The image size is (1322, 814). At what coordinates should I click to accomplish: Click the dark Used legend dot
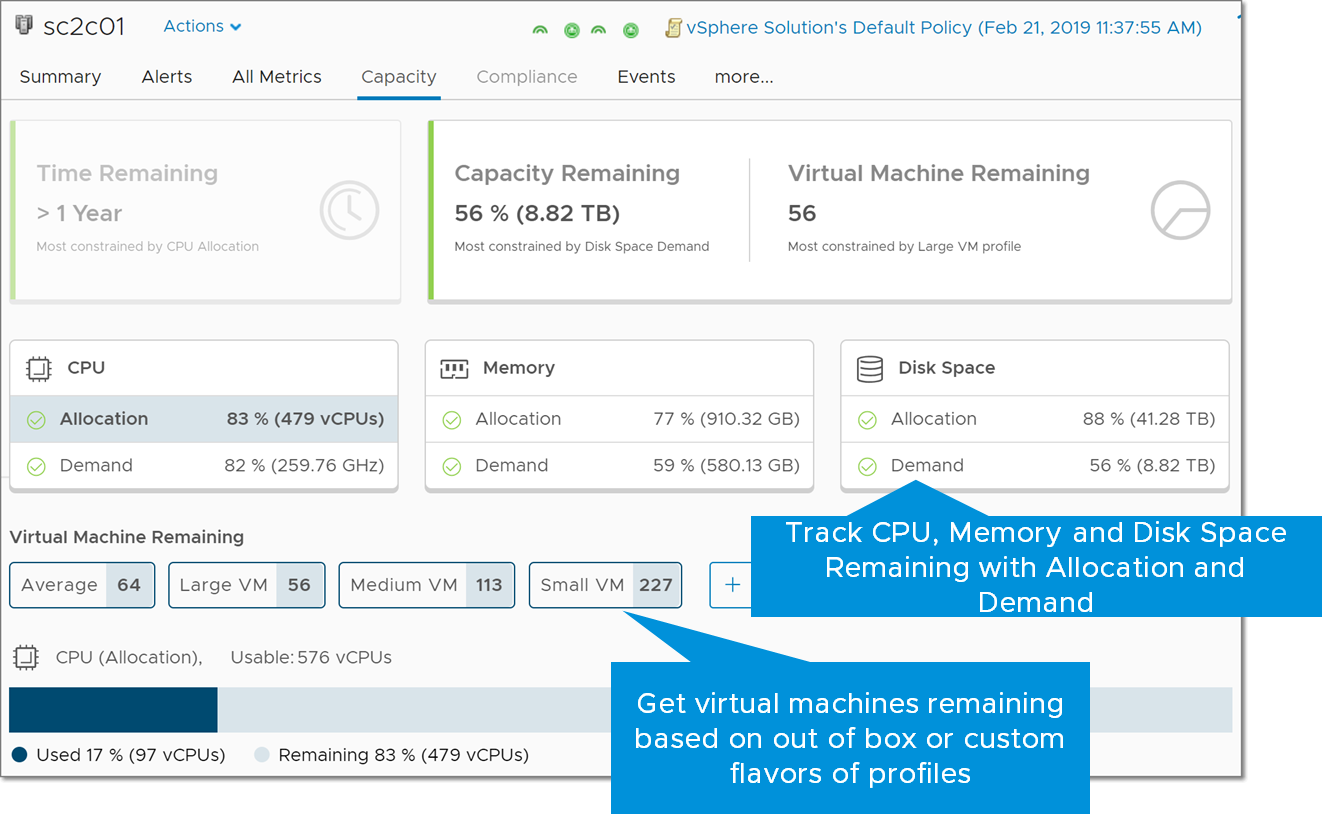pyautogui.click(x=18, y=755)
